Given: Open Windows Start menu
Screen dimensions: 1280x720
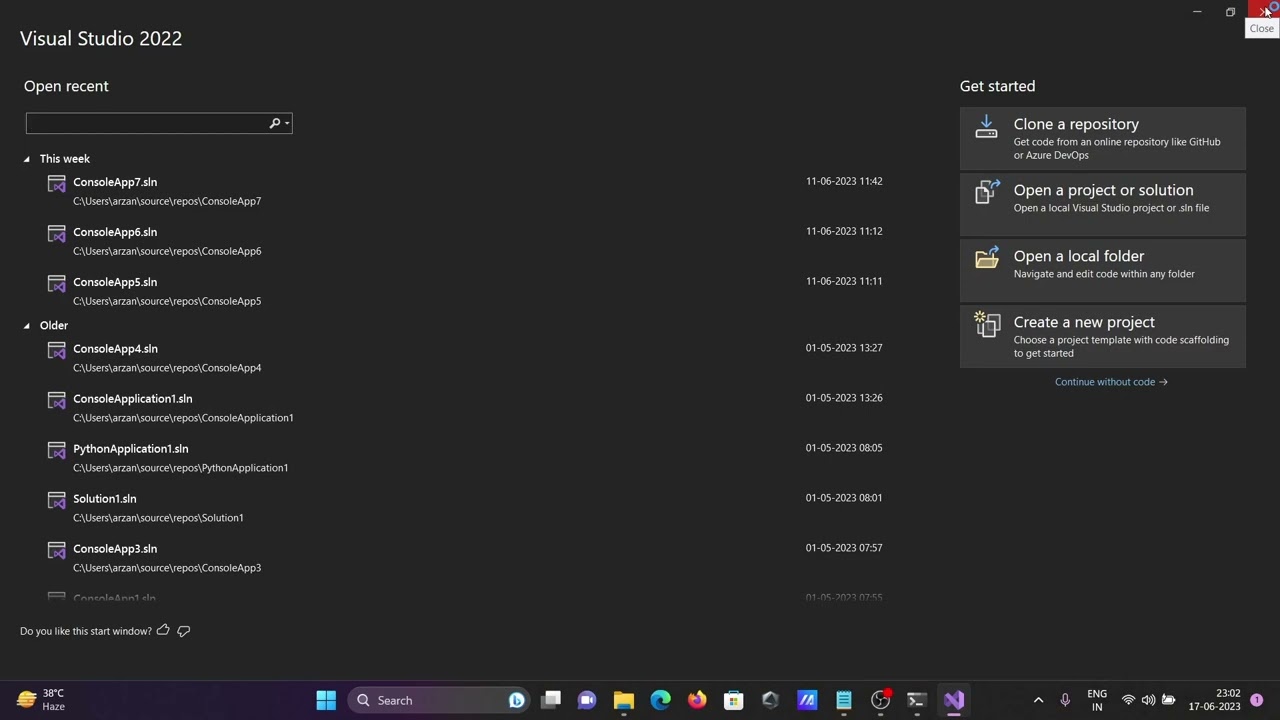Looking at the screenshot, I should [x=326, y=700].
